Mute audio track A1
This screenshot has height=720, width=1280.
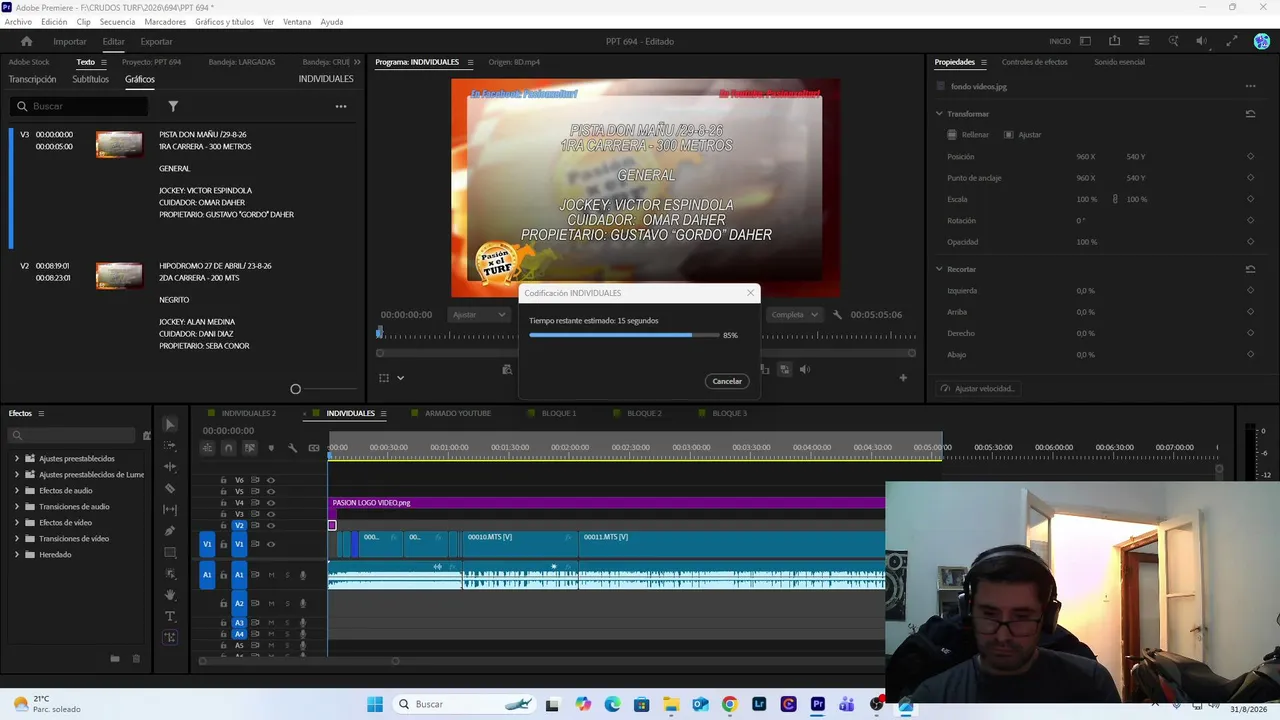coord(270,575)
